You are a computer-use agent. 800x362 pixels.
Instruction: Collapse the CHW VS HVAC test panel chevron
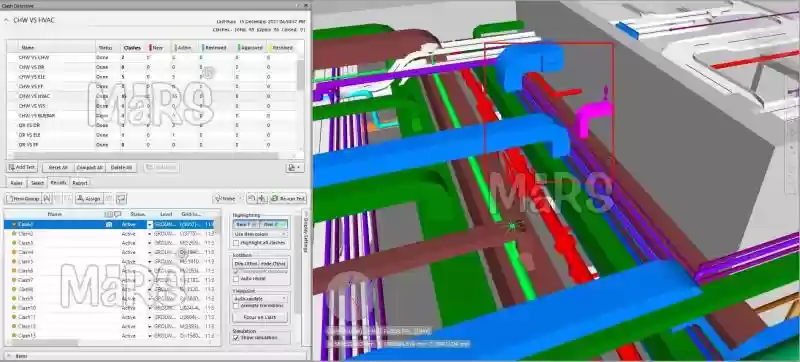coord(7,20)
